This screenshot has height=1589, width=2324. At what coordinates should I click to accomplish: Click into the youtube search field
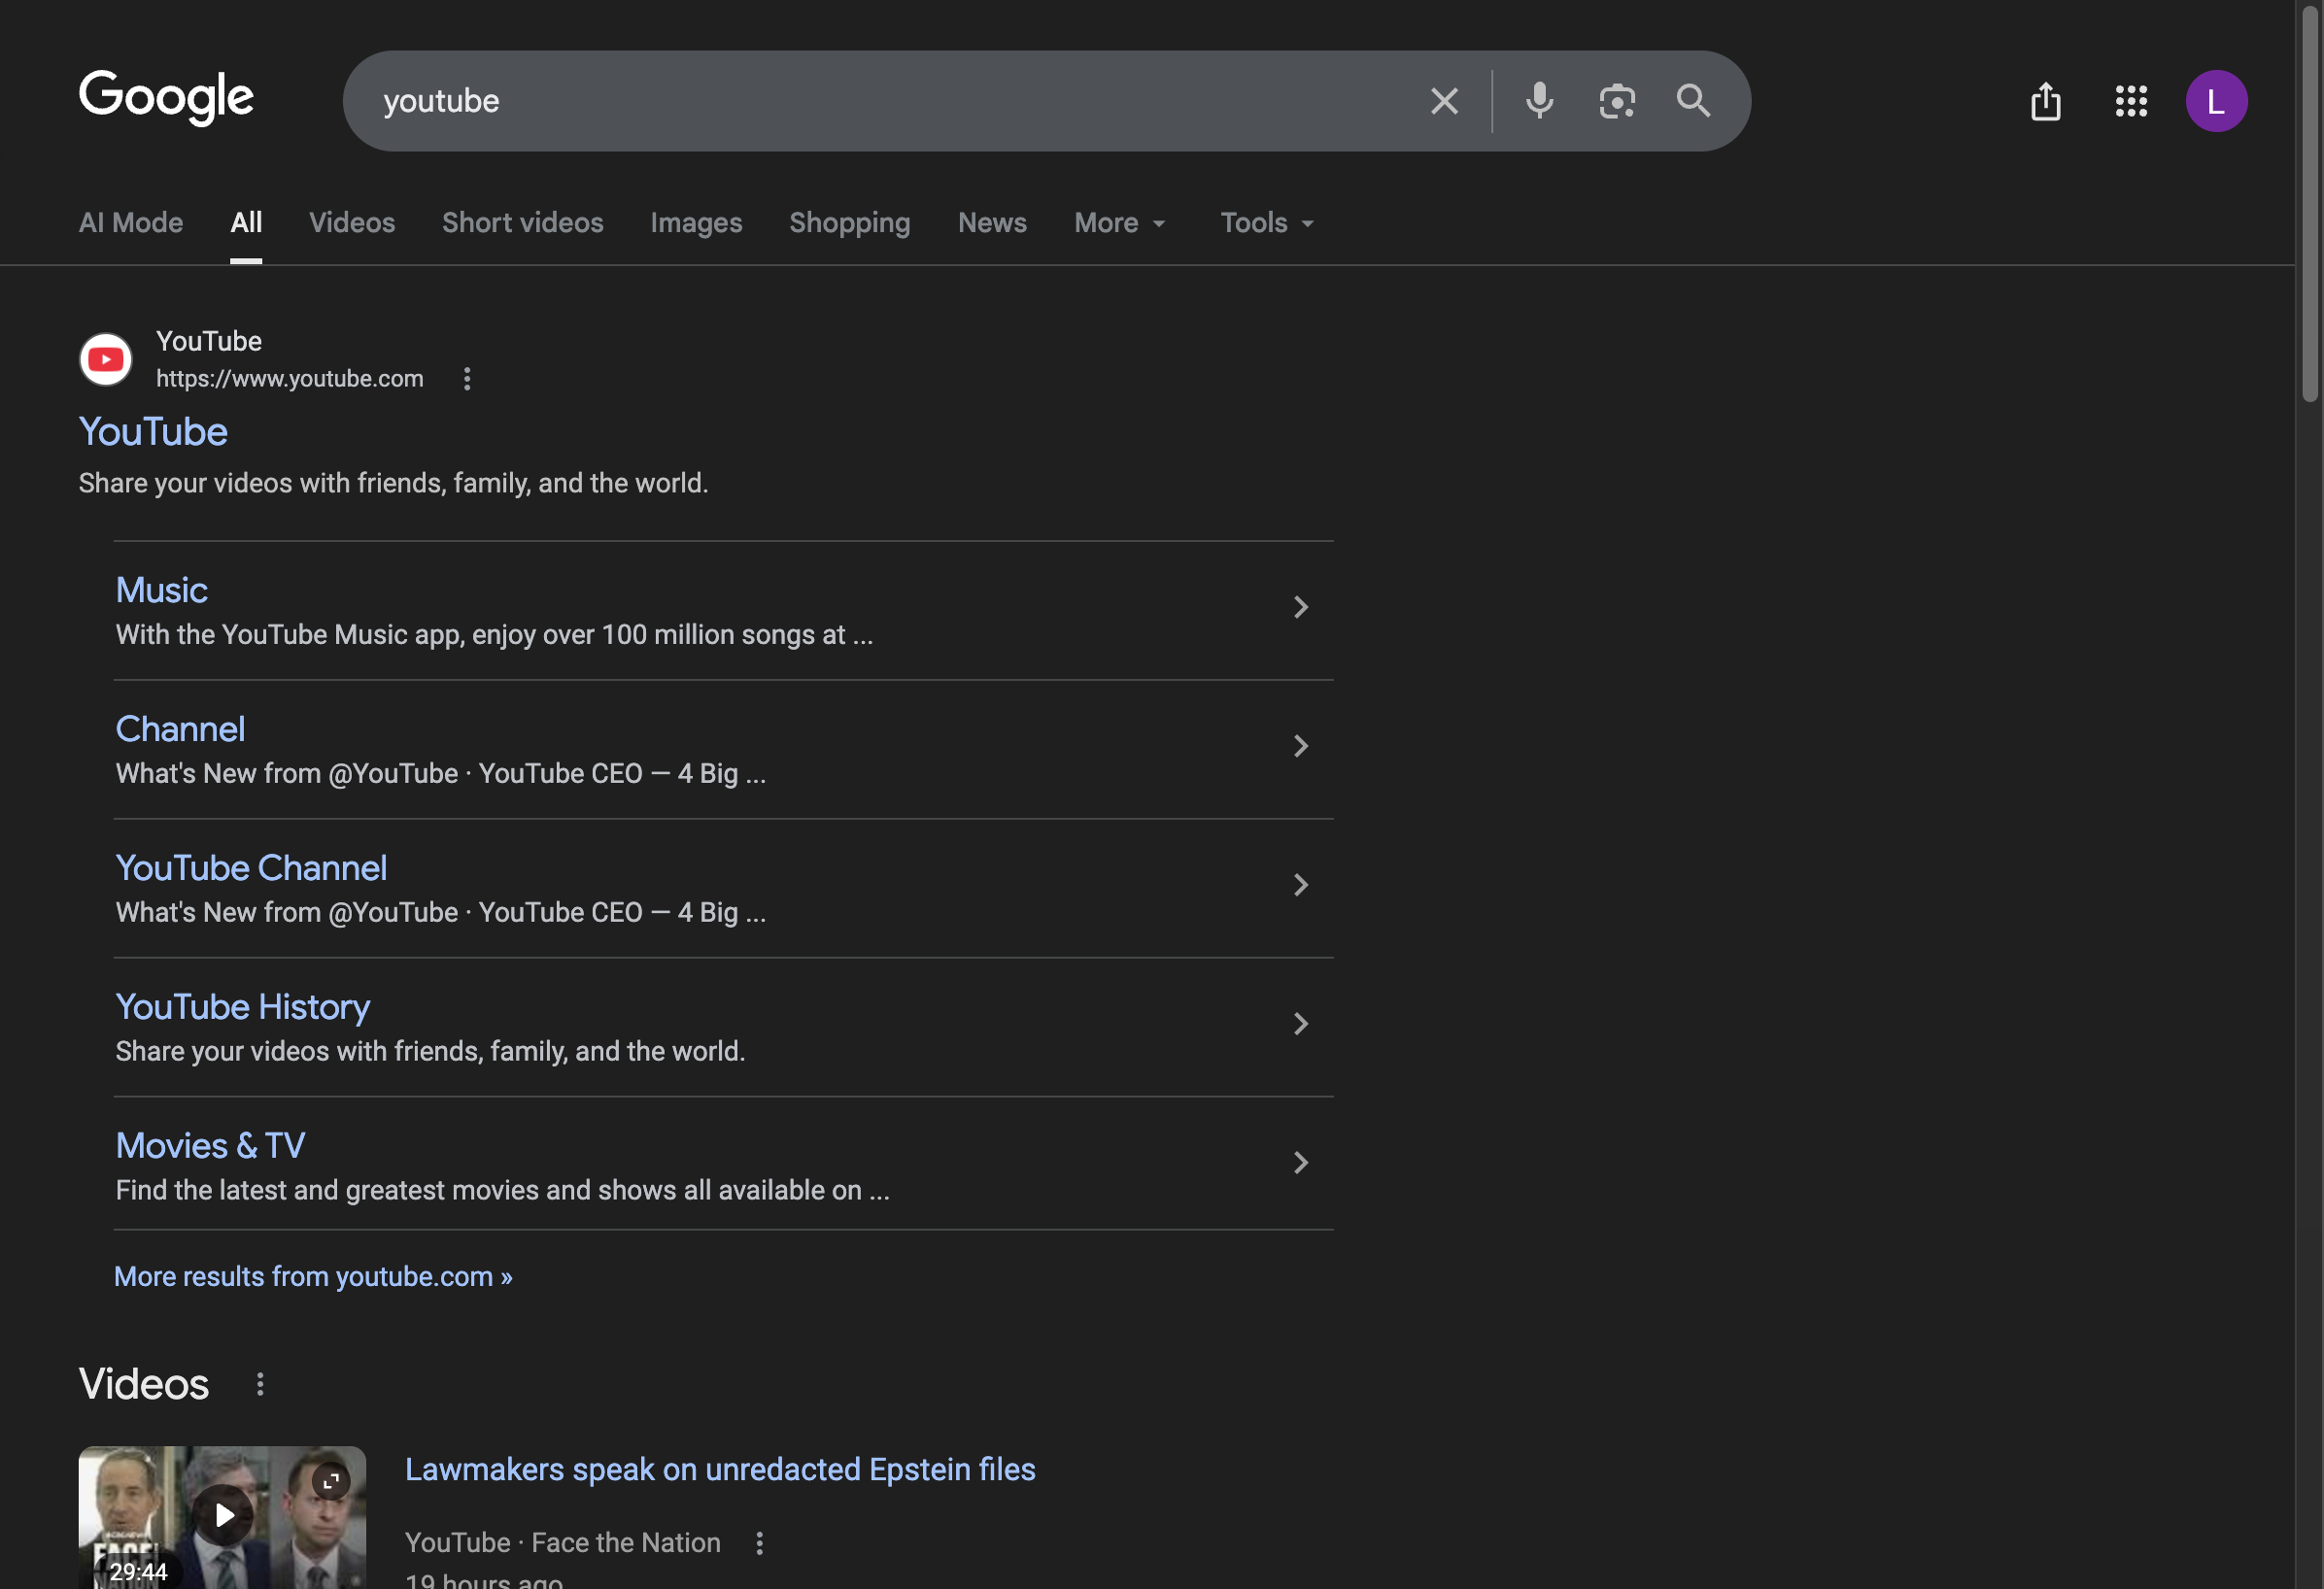coord(880,101)
